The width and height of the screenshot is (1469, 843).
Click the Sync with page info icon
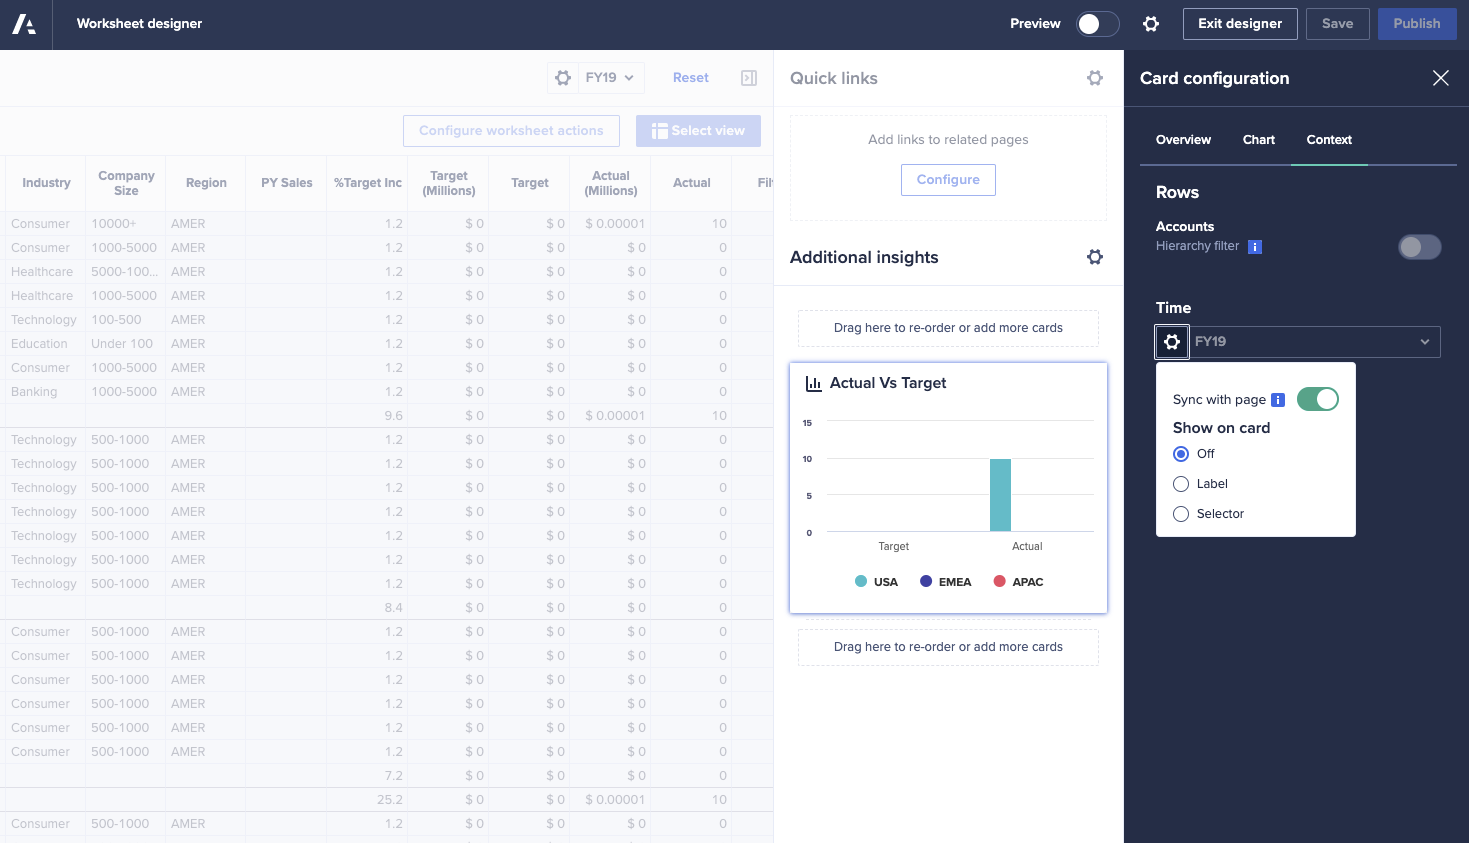point(1278,400)
